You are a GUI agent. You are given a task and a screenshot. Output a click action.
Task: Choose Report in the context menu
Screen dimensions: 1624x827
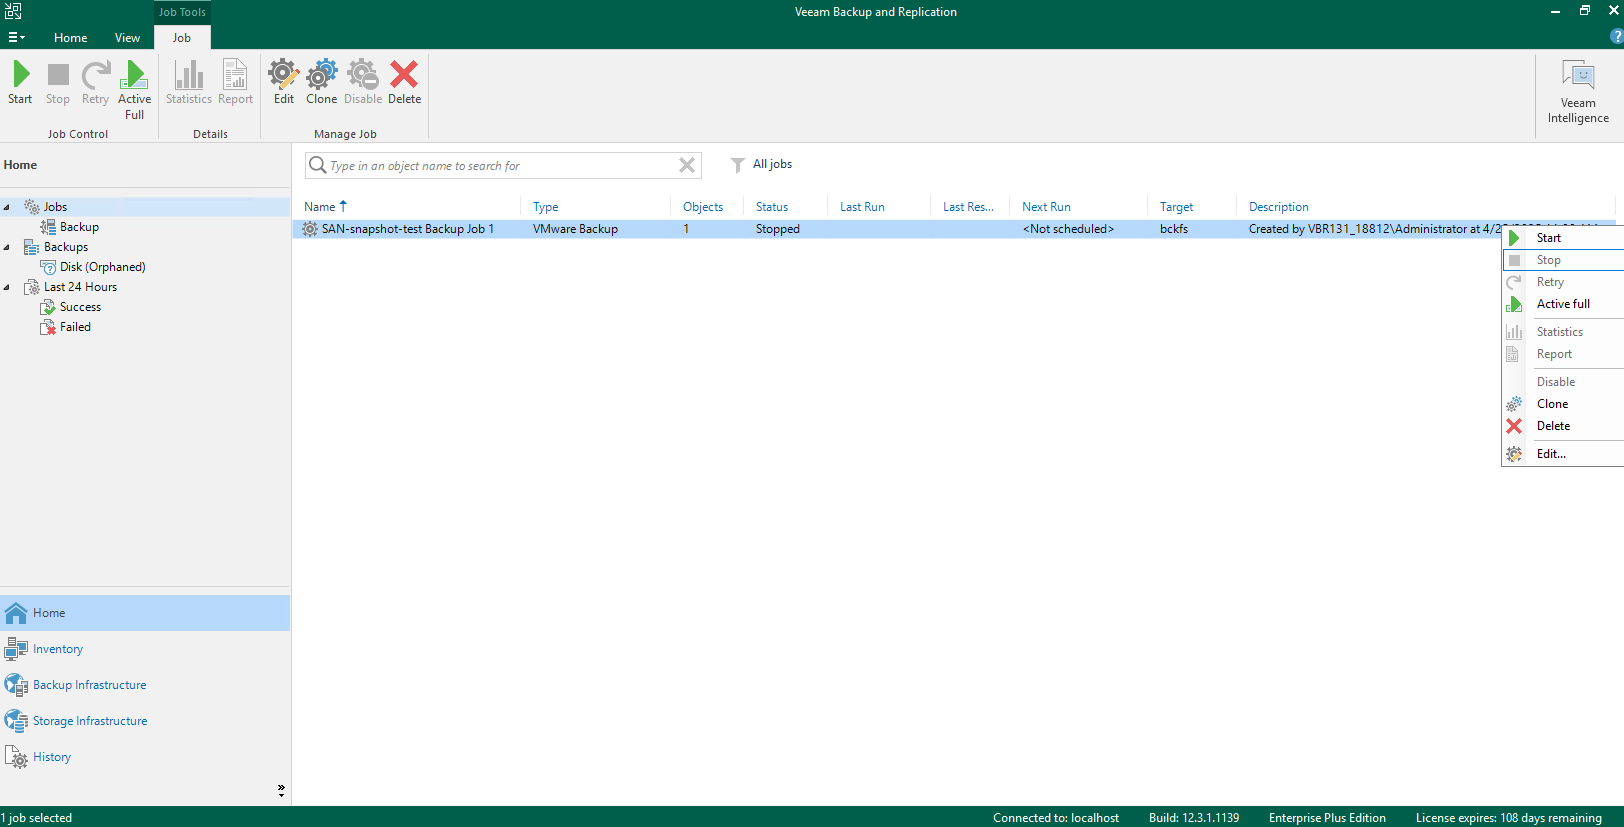1554,354
